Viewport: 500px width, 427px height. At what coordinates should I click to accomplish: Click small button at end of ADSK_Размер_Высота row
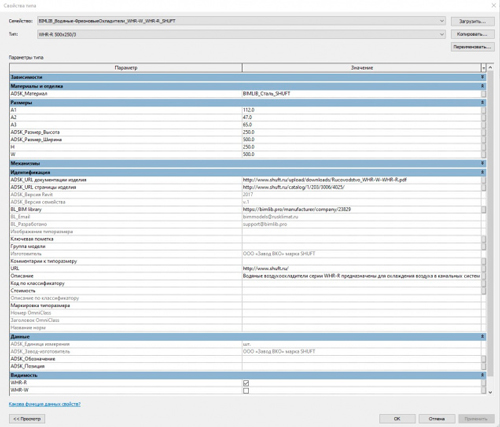(x=483, y=132)
